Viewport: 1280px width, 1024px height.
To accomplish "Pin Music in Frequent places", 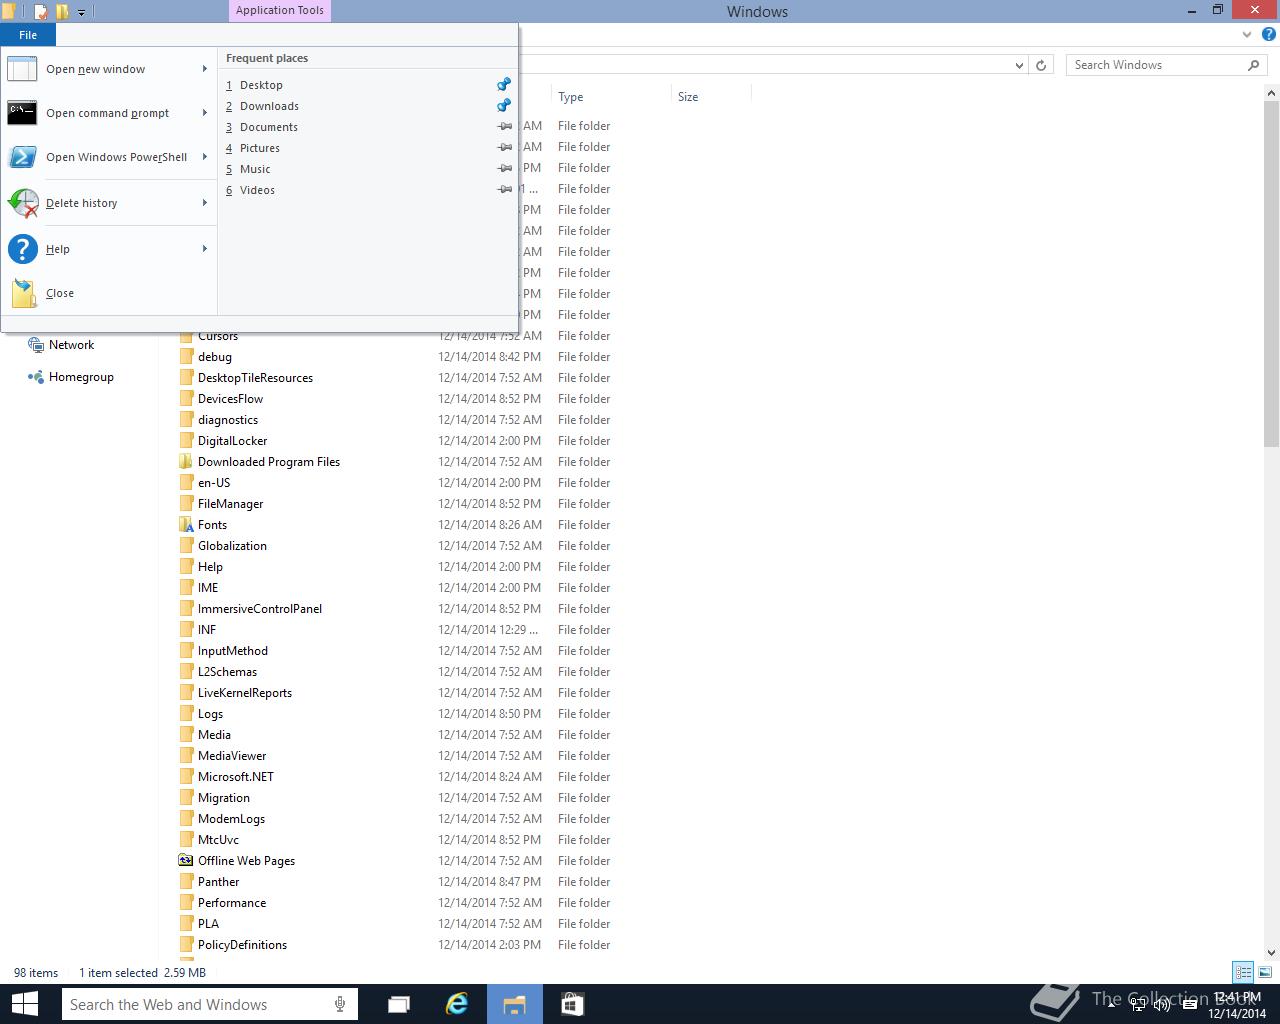I will point(505,169).
